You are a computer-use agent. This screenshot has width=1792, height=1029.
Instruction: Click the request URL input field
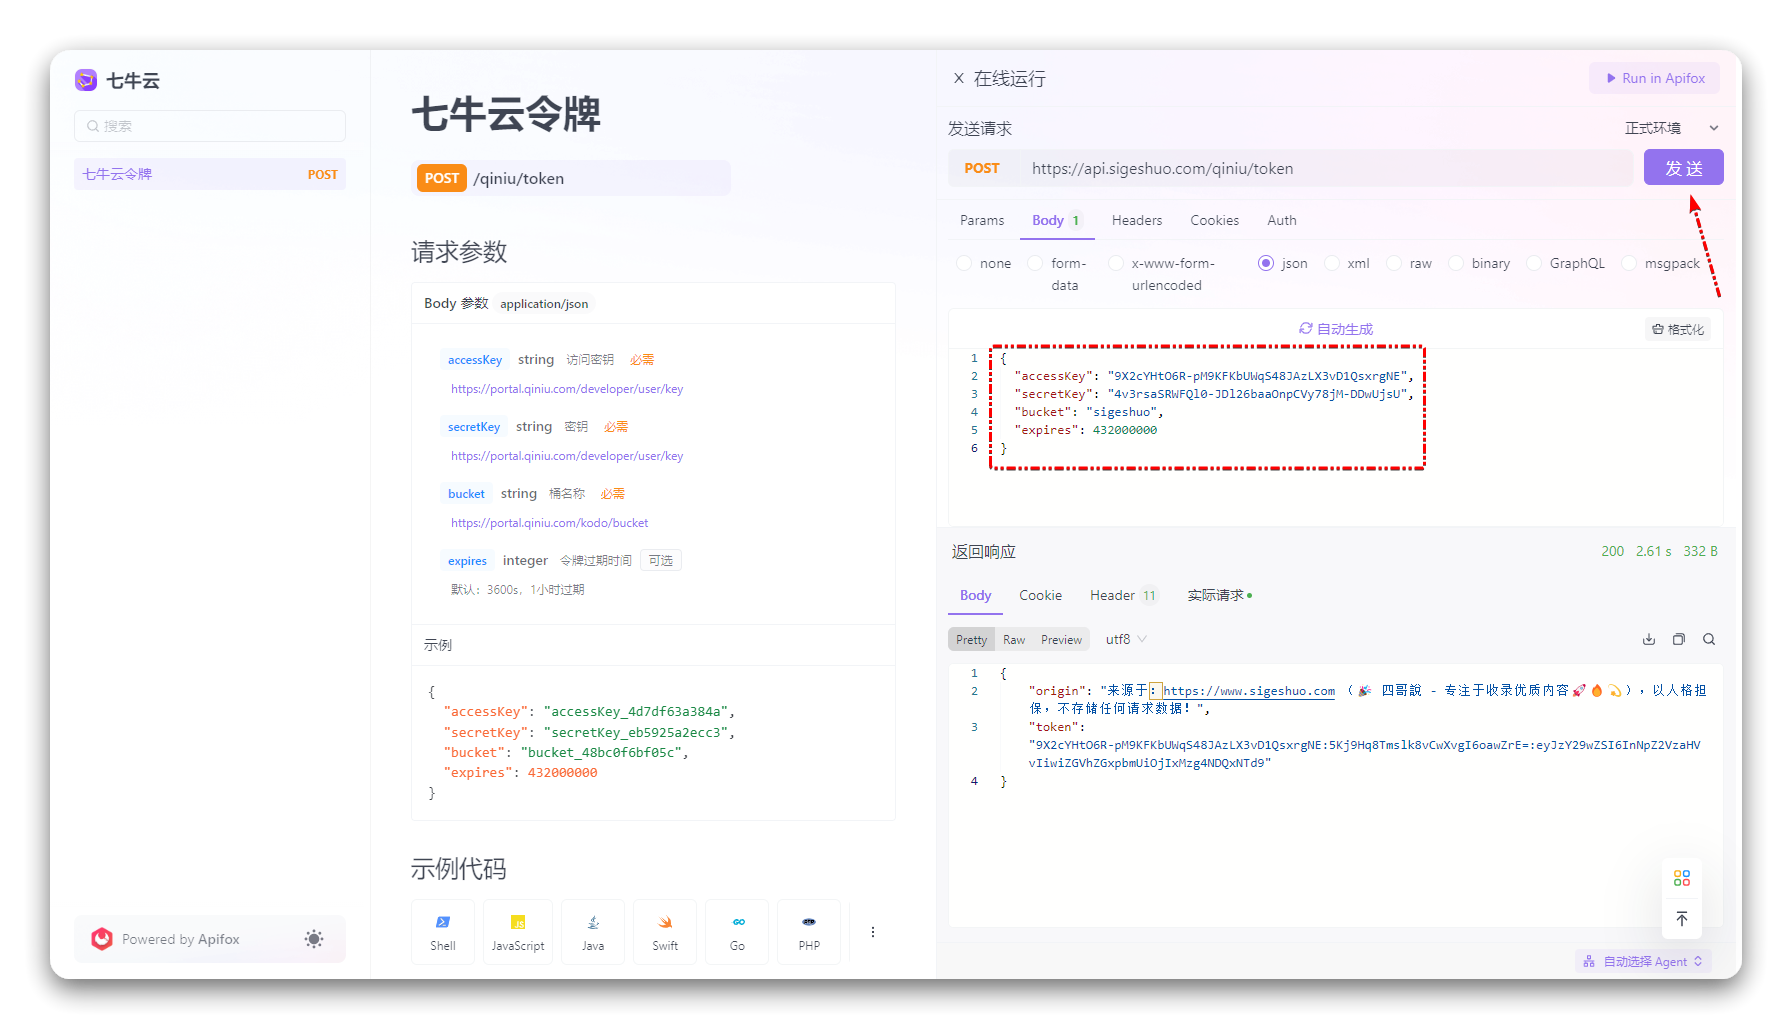click(x=1326, y=168)
